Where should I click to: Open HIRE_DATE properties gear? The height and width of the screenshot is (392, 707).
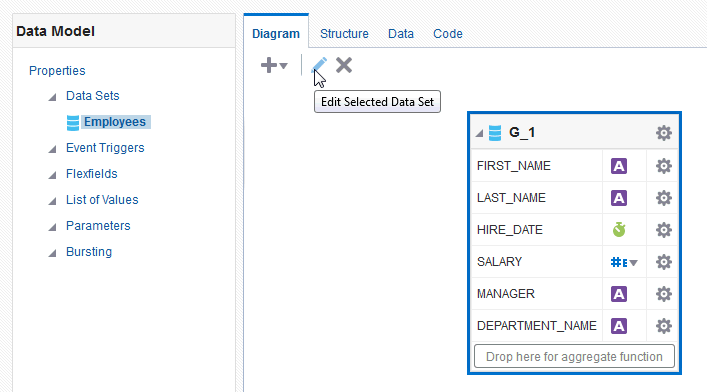[664, 230]
